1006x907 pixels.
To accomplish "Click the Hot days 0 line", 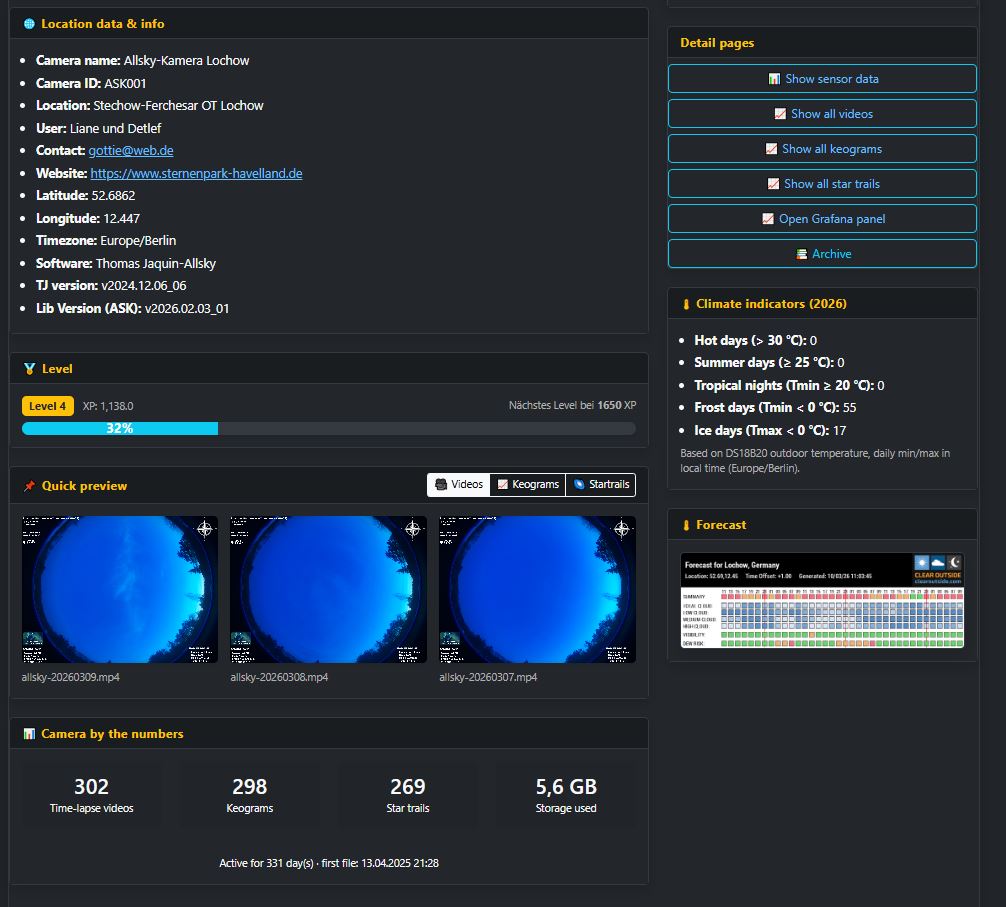I will coord(755,341).
